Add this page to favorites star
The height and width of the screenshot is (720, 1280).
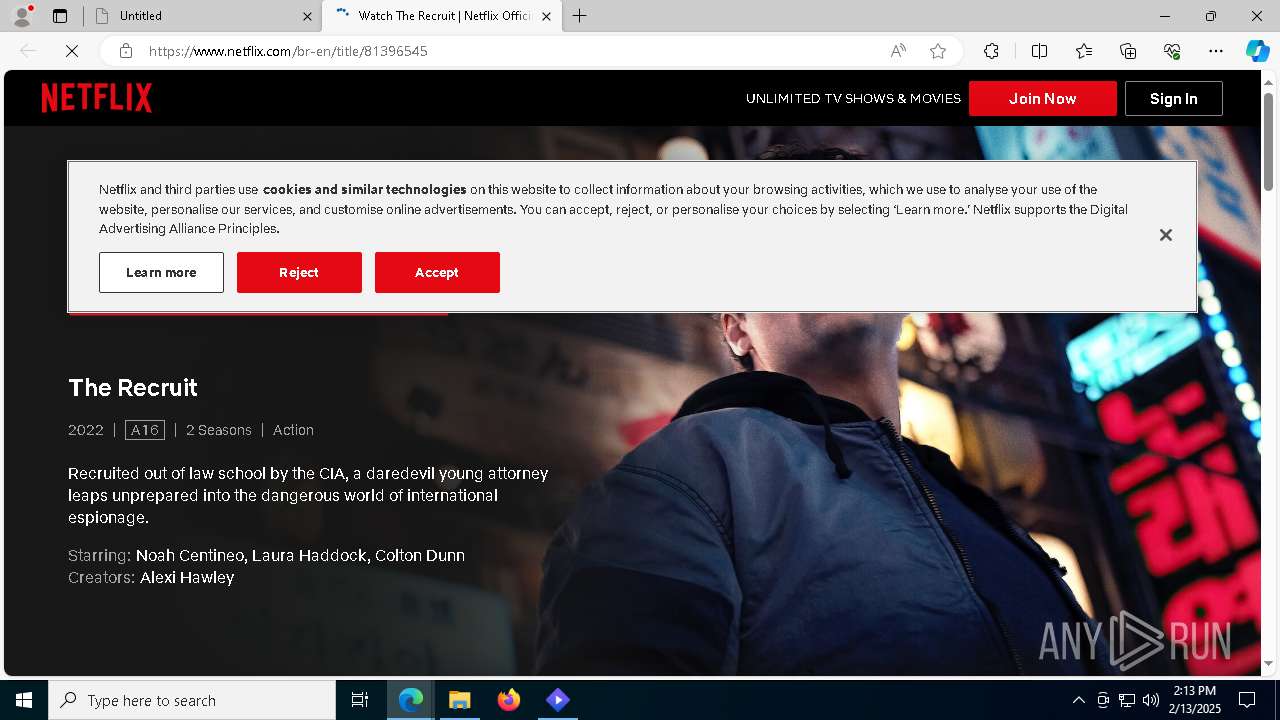pyautogui.click(x=938, y=51)
